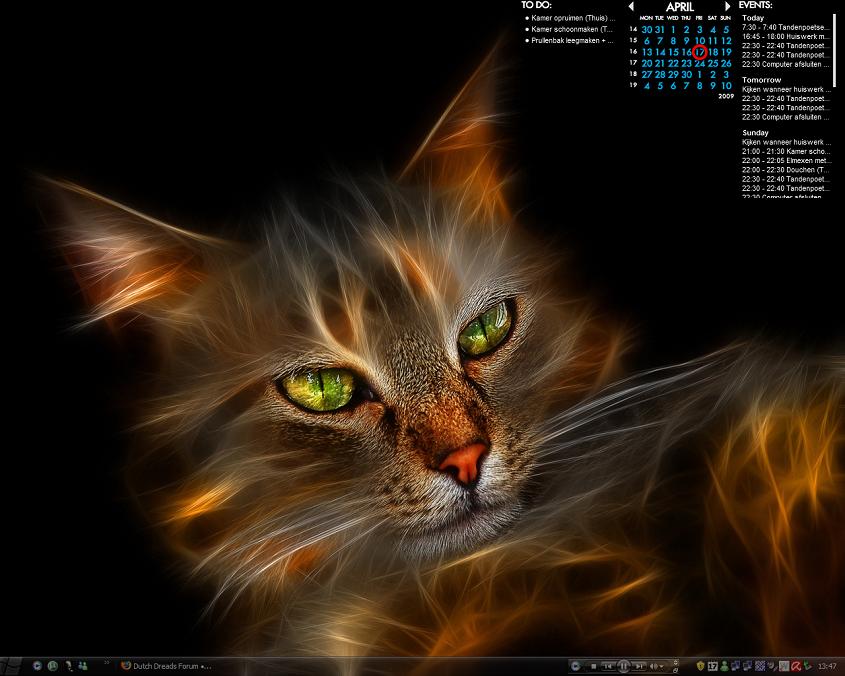Click the Media Player logo in the taskbar player
The width and height of the screenshot is (845, 676).
[x=576, y=666]
